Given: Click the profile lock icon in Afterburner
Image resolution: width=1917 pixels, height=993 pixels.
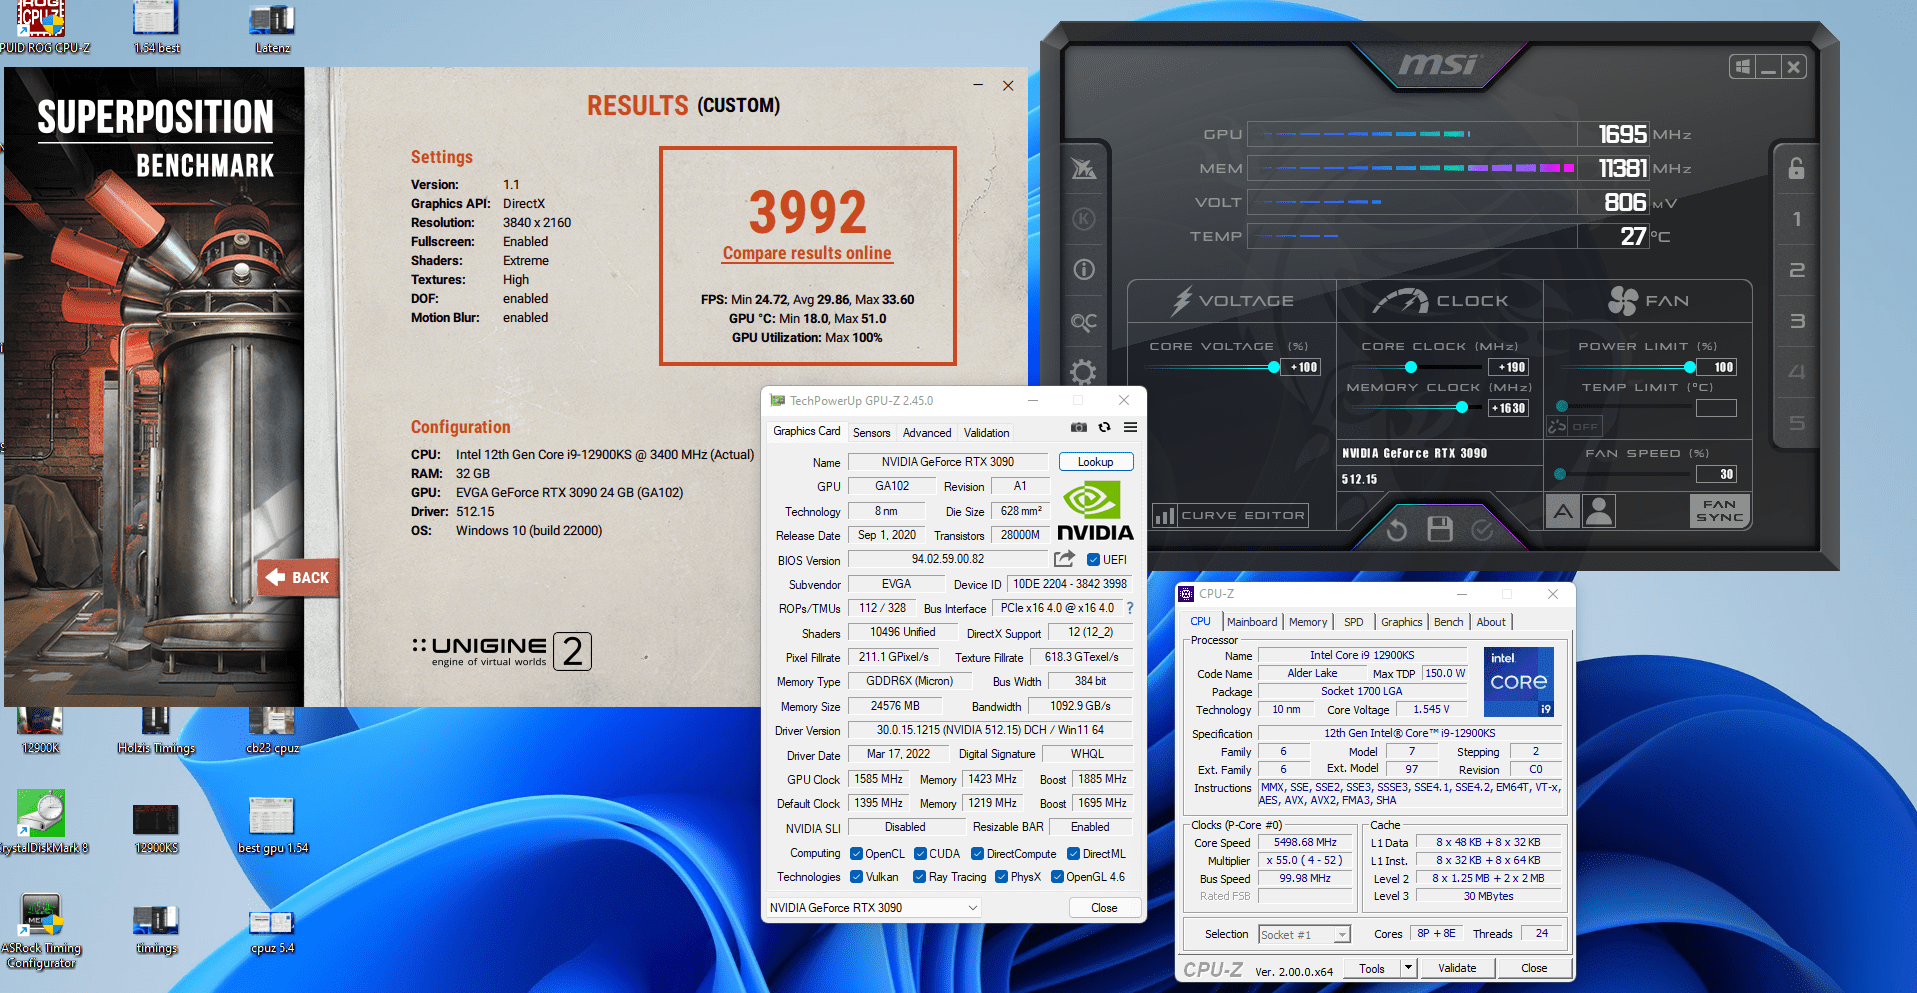Looking at the screenshot, I should 1796,168.
